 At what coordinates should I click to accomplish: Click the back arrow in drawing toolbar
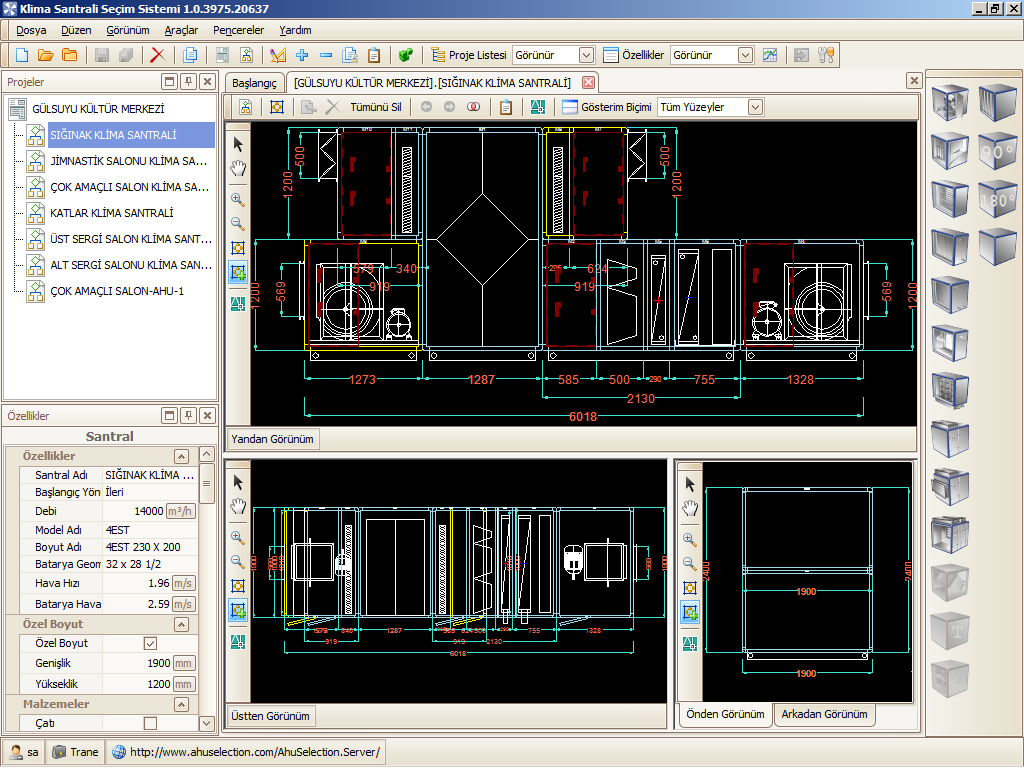coord(426,106)
